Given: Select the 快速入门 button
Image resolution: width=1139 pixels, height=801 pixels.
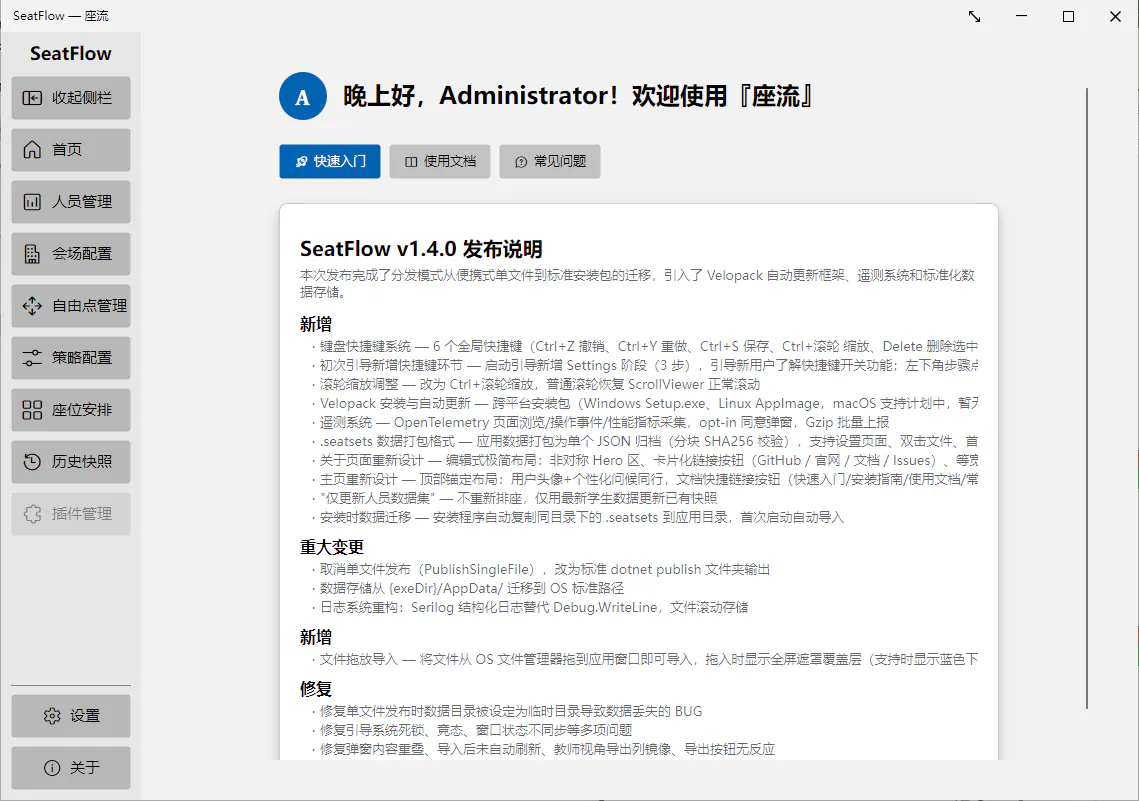Looking at the screenshot, I should 330,161.
